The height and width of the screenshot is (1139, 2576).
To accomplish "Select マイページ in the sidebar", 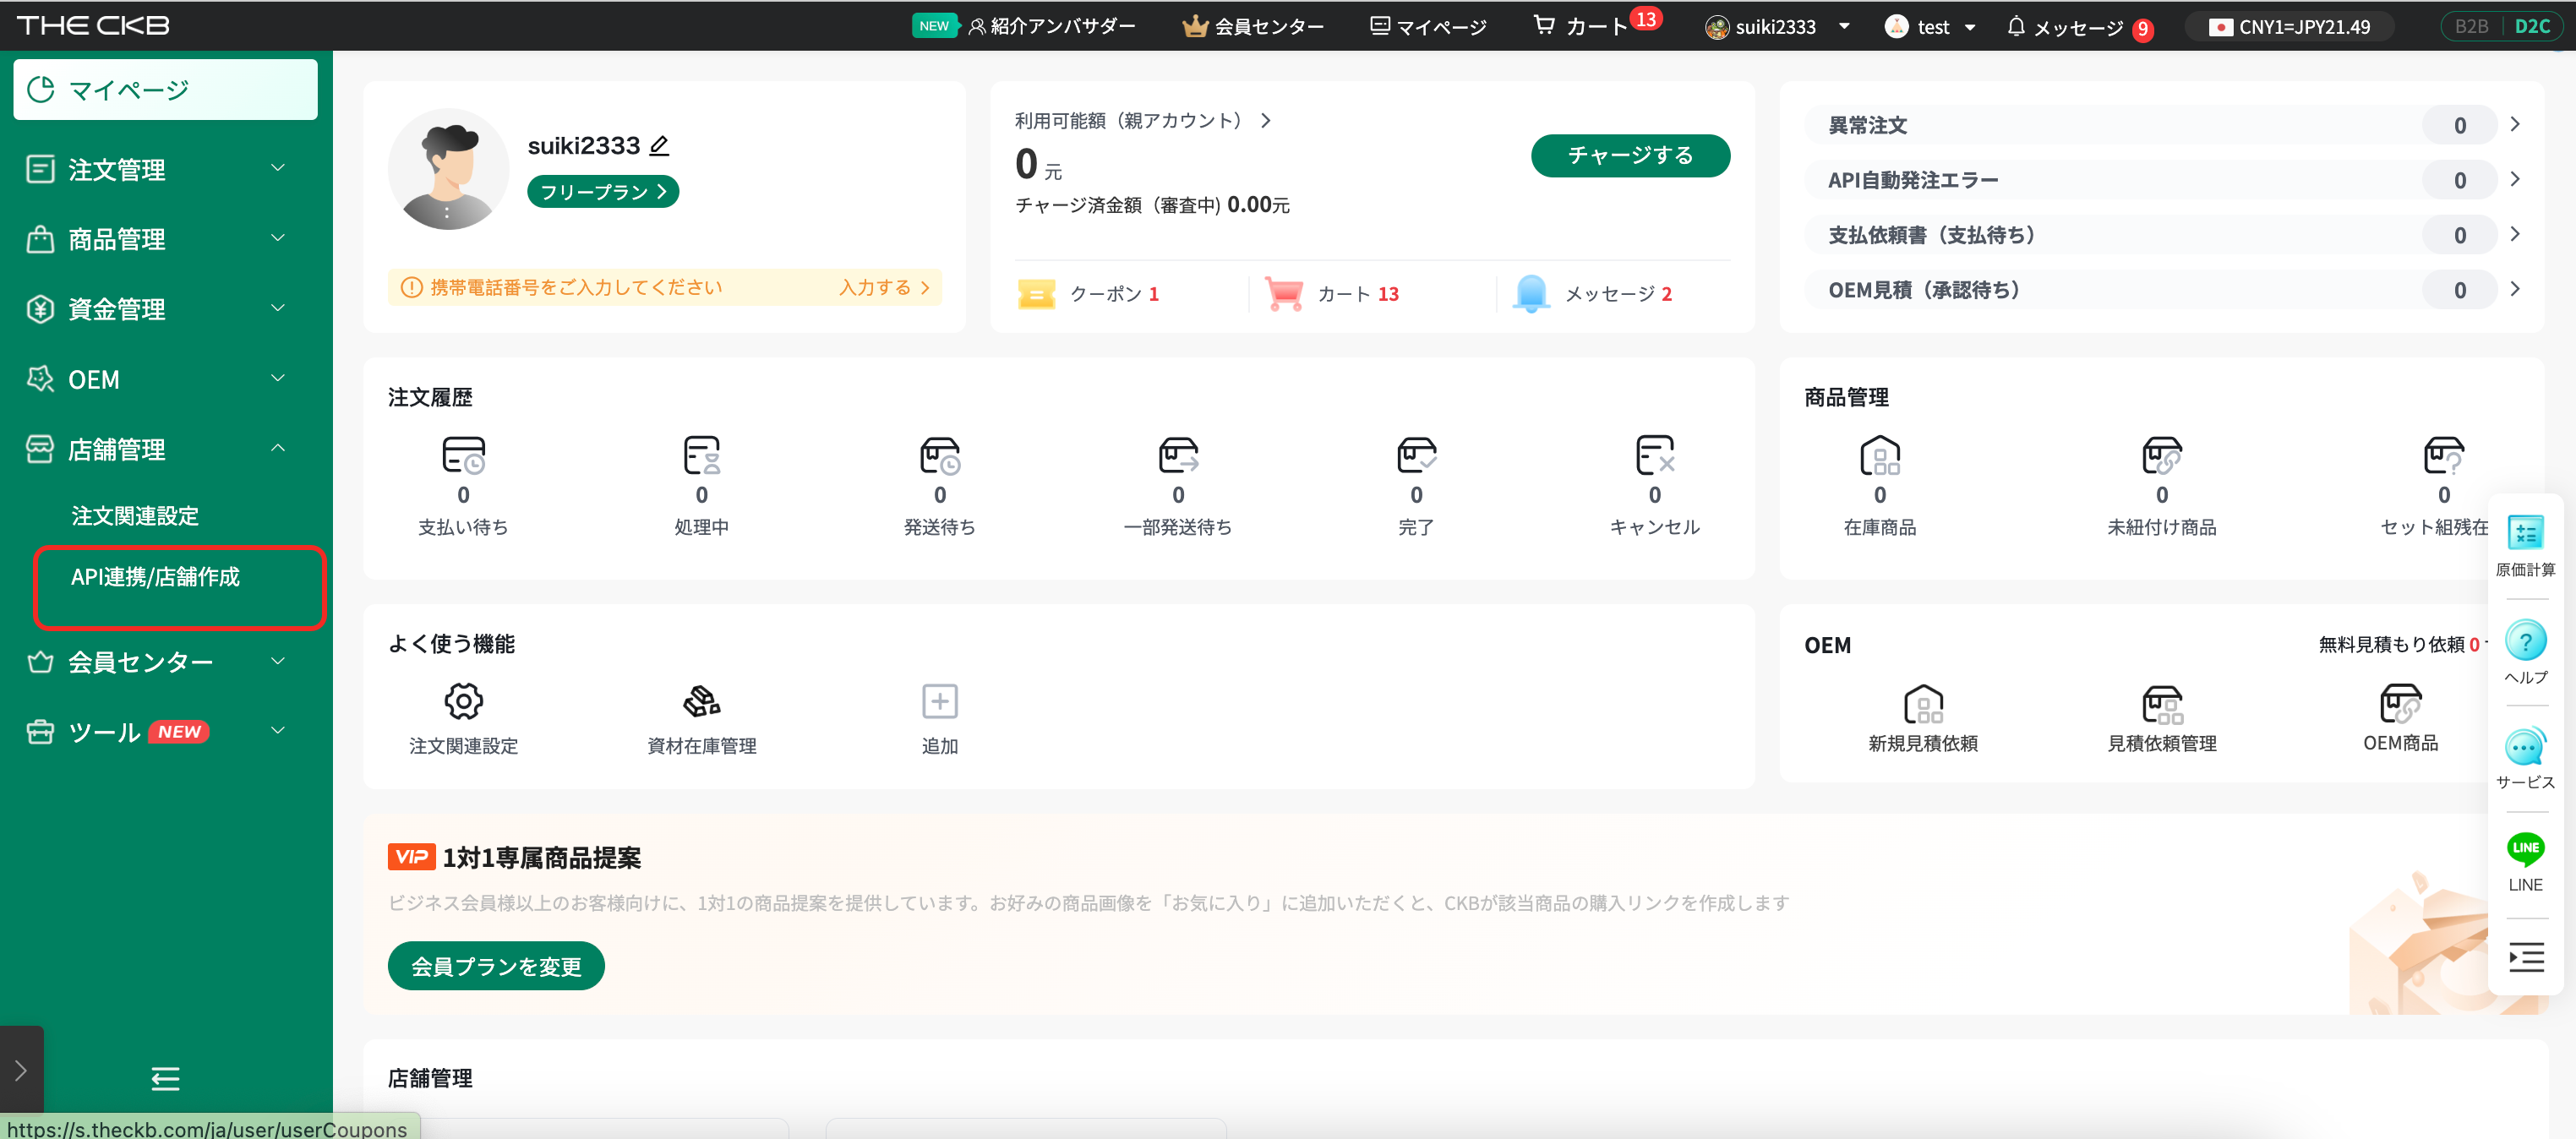I will 165,89.
